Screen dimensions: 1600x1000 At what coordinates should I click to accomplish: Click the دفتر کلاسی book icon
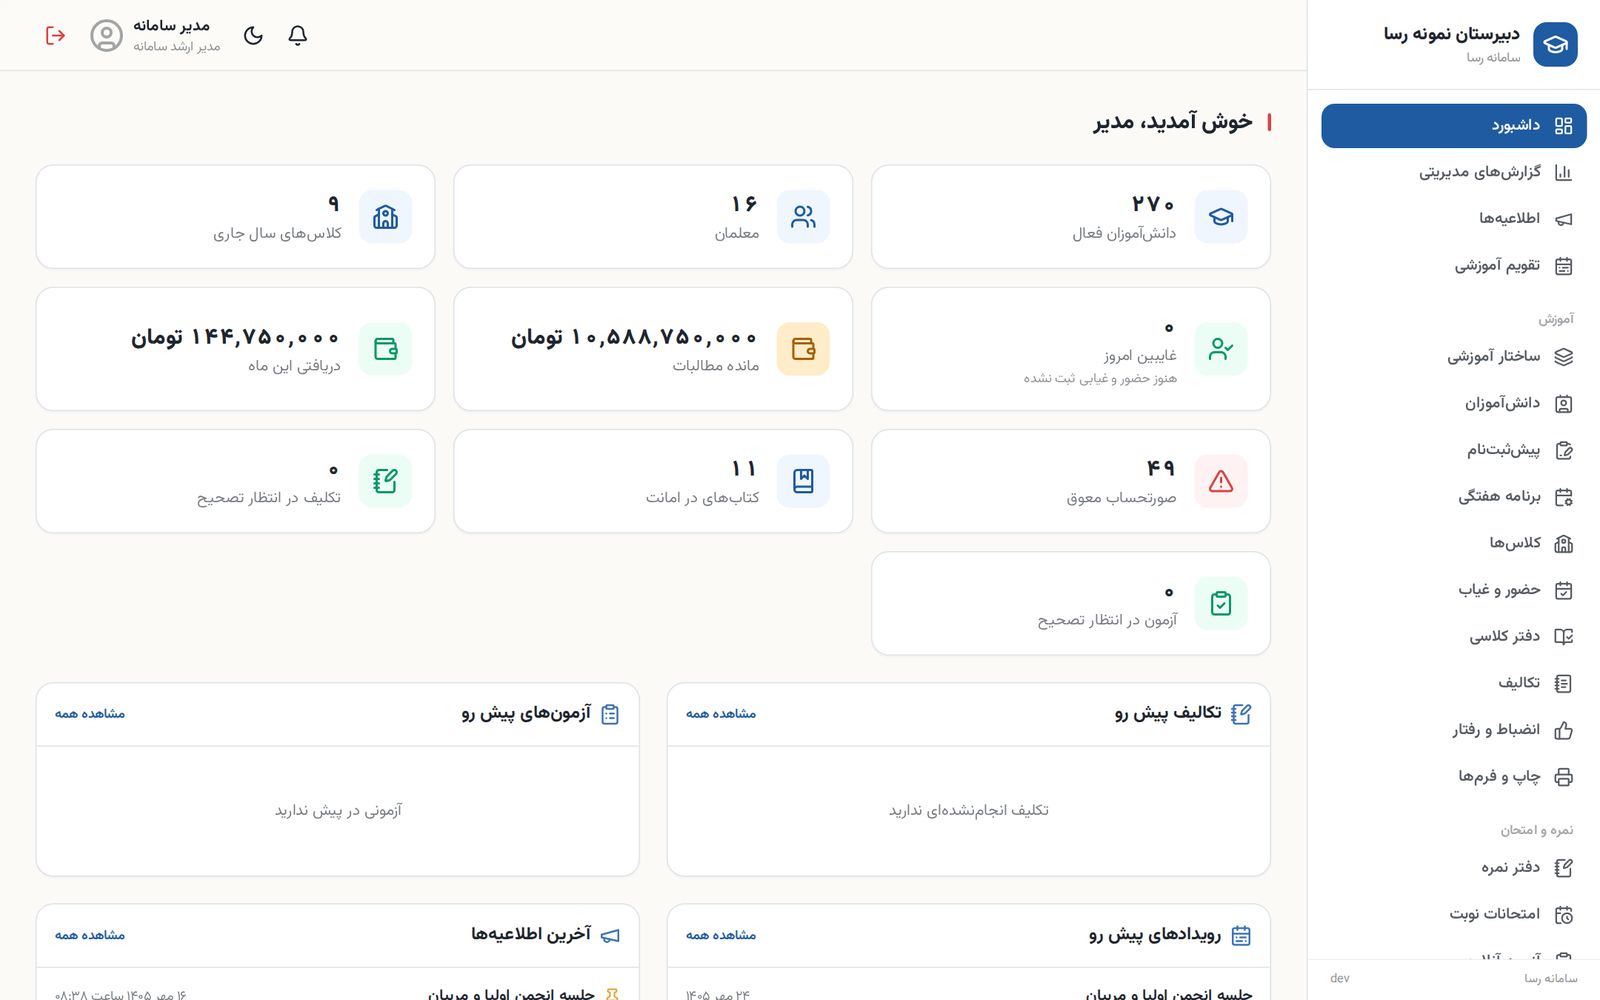pyautogui.click(x=1564, y=637)
